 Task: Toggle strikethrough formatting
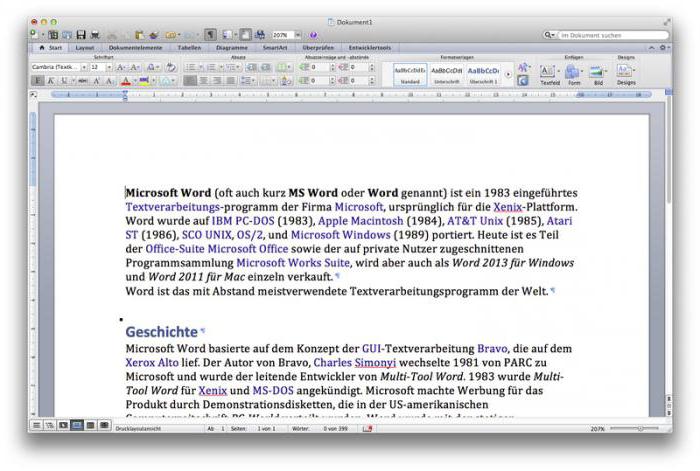tap(83, 81)
